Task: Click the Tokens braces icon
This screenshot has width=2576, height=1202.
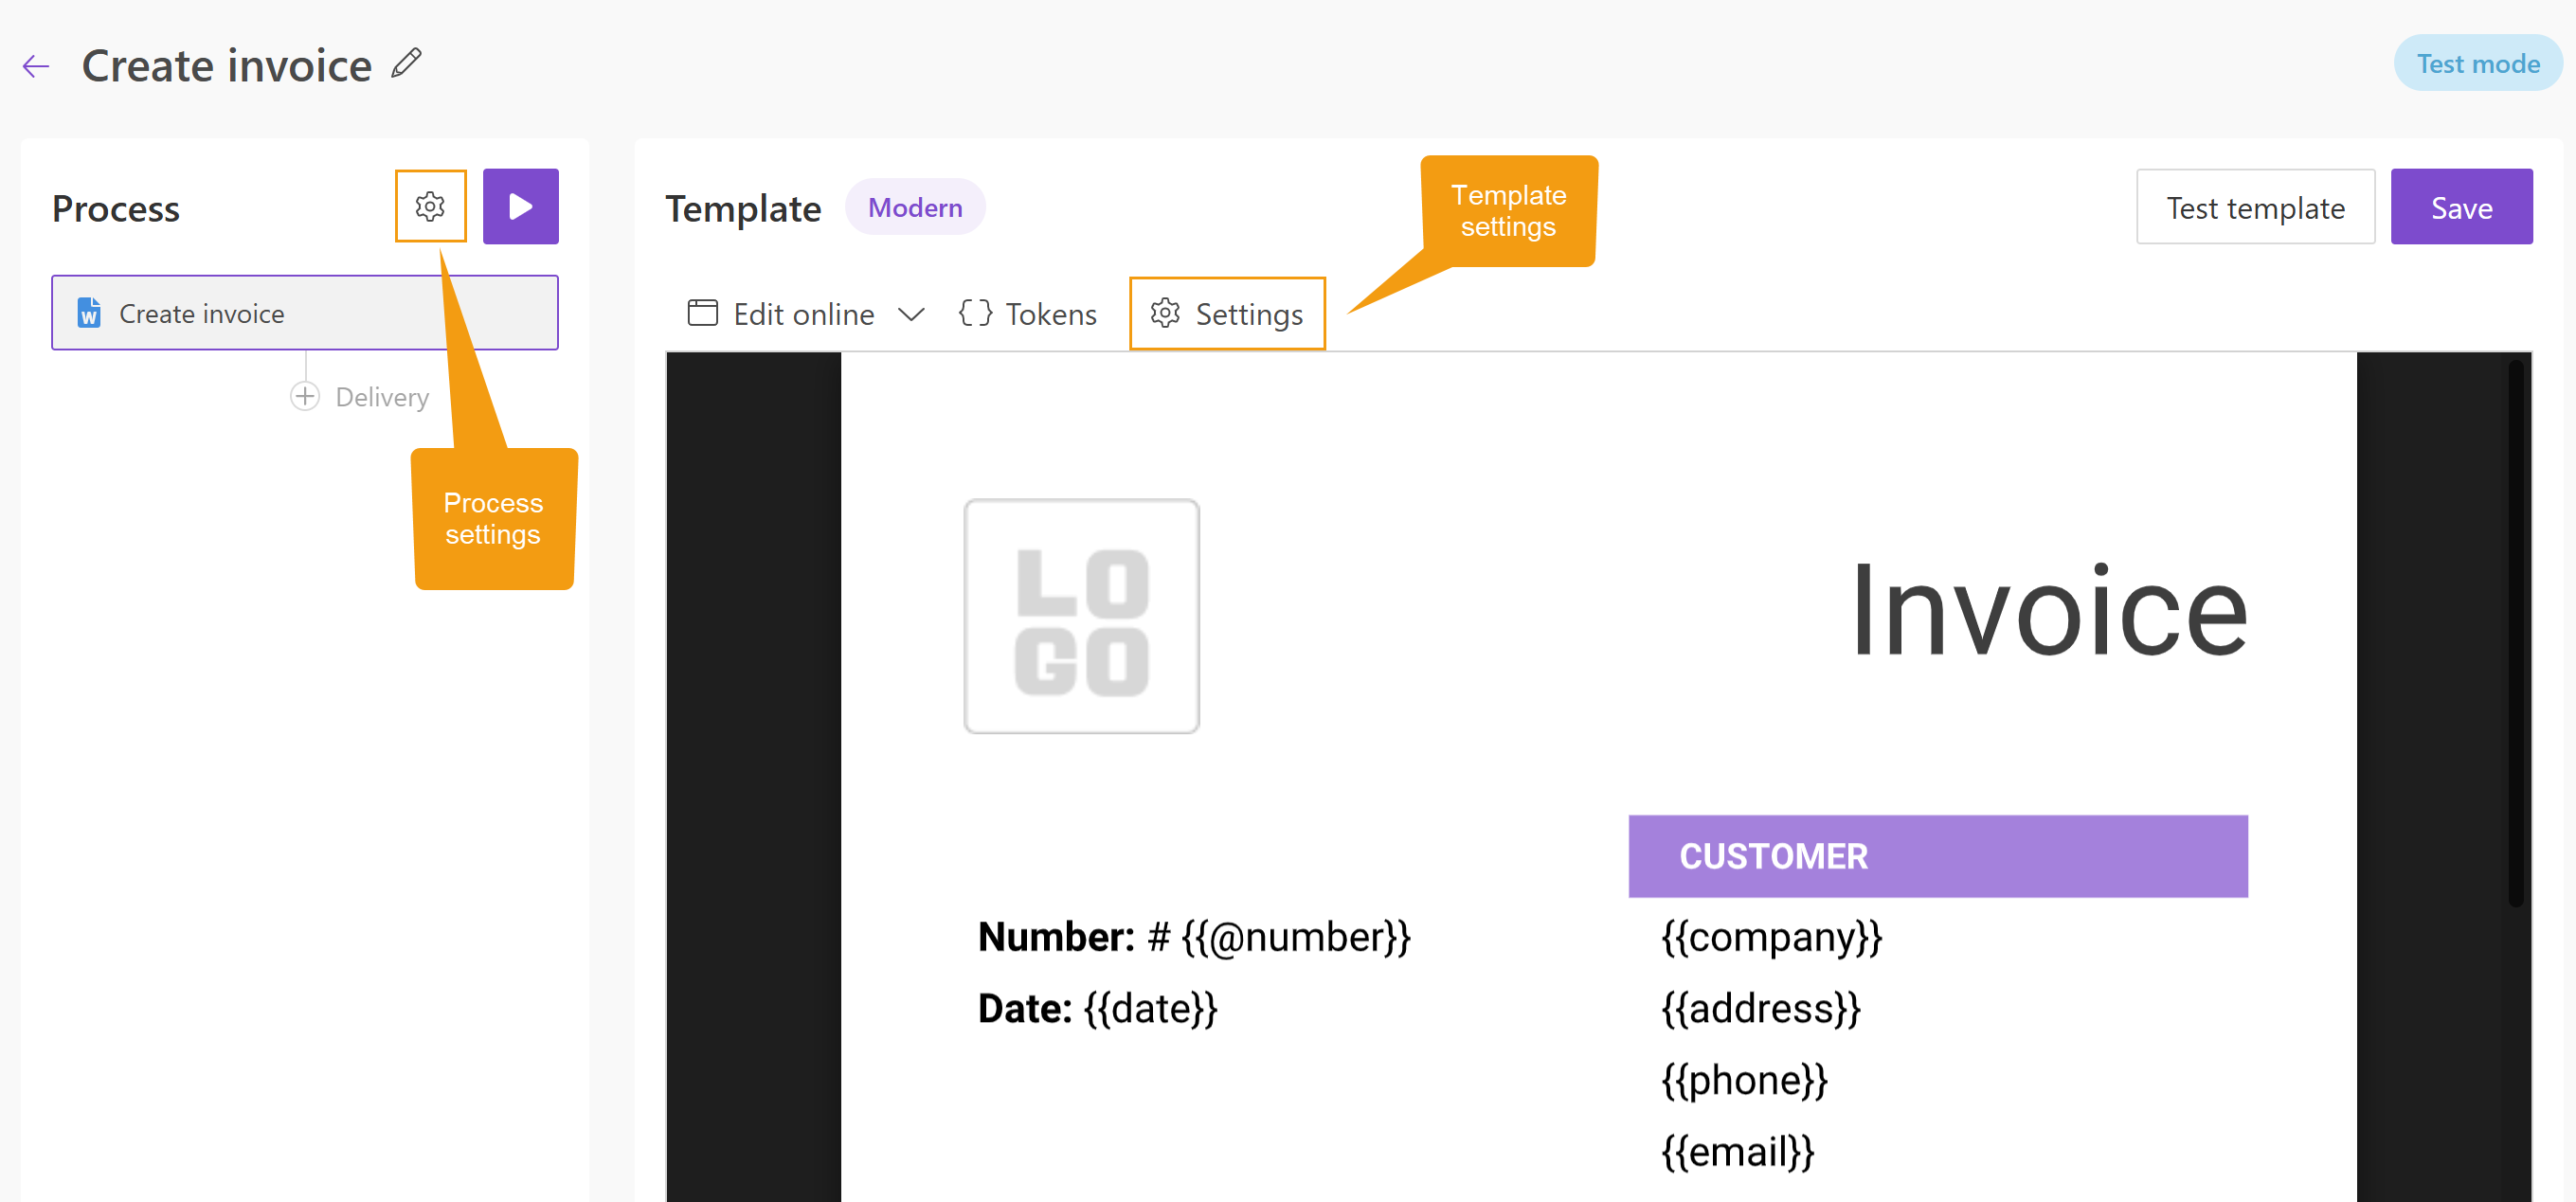Action: [x=975, y=313]
